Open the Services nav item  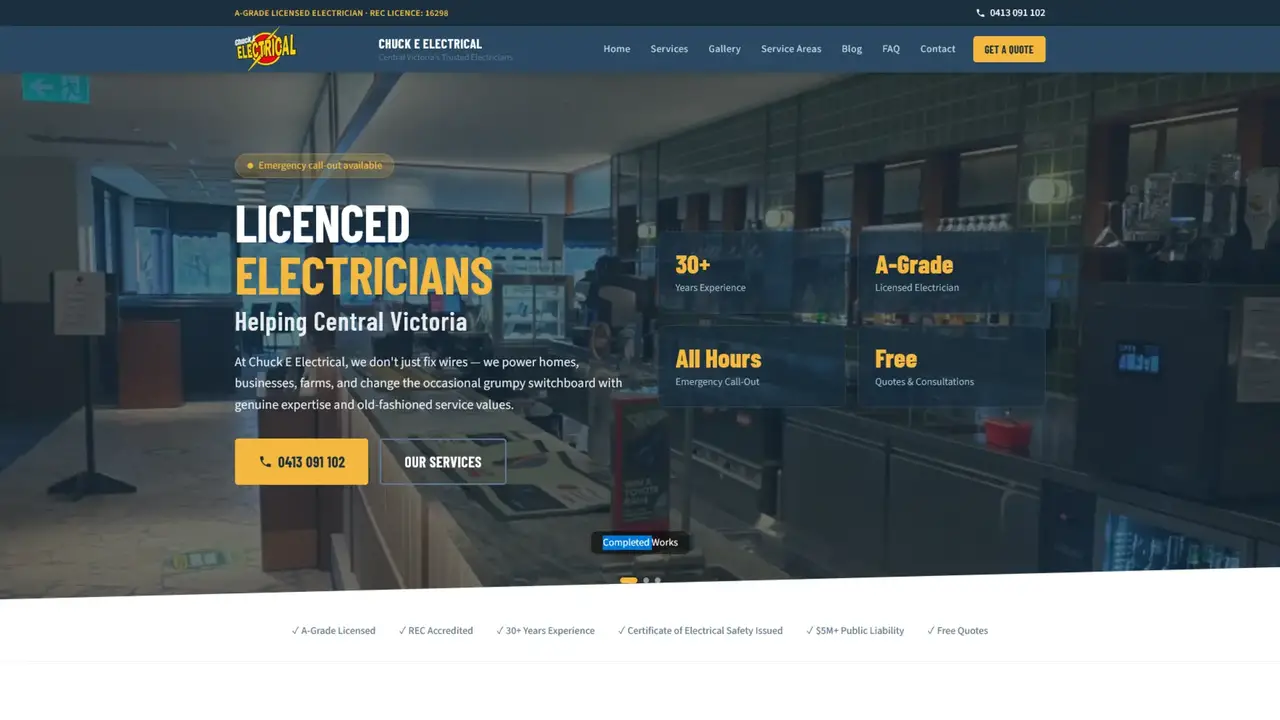click(669, 49)
